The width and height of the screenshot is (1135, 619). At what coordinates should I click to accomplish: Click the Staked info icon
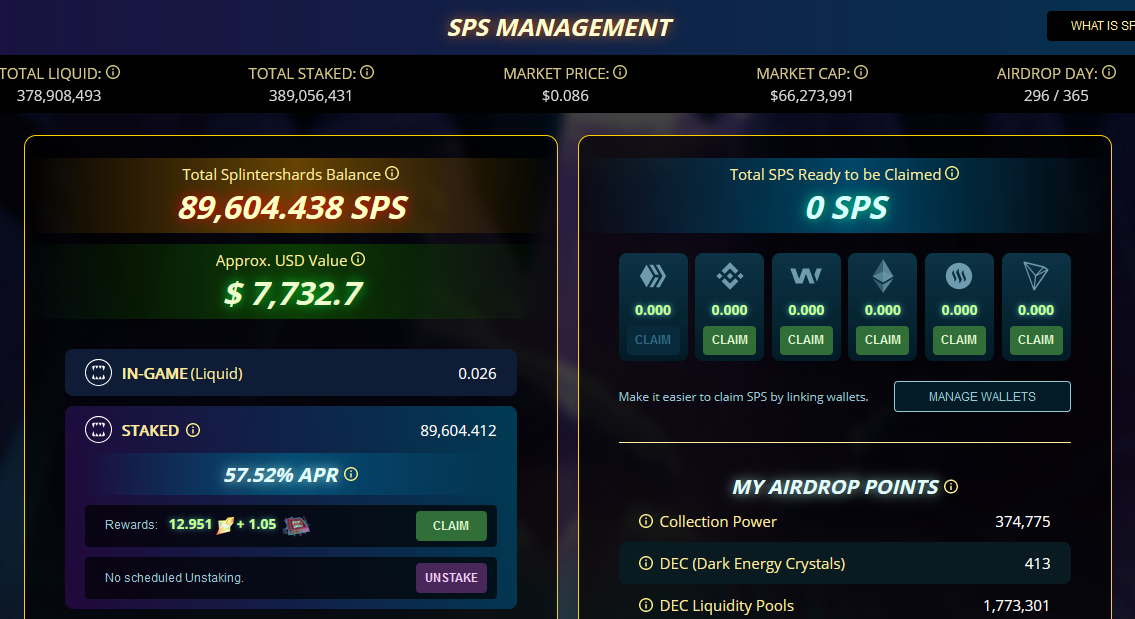pos(193,430)
